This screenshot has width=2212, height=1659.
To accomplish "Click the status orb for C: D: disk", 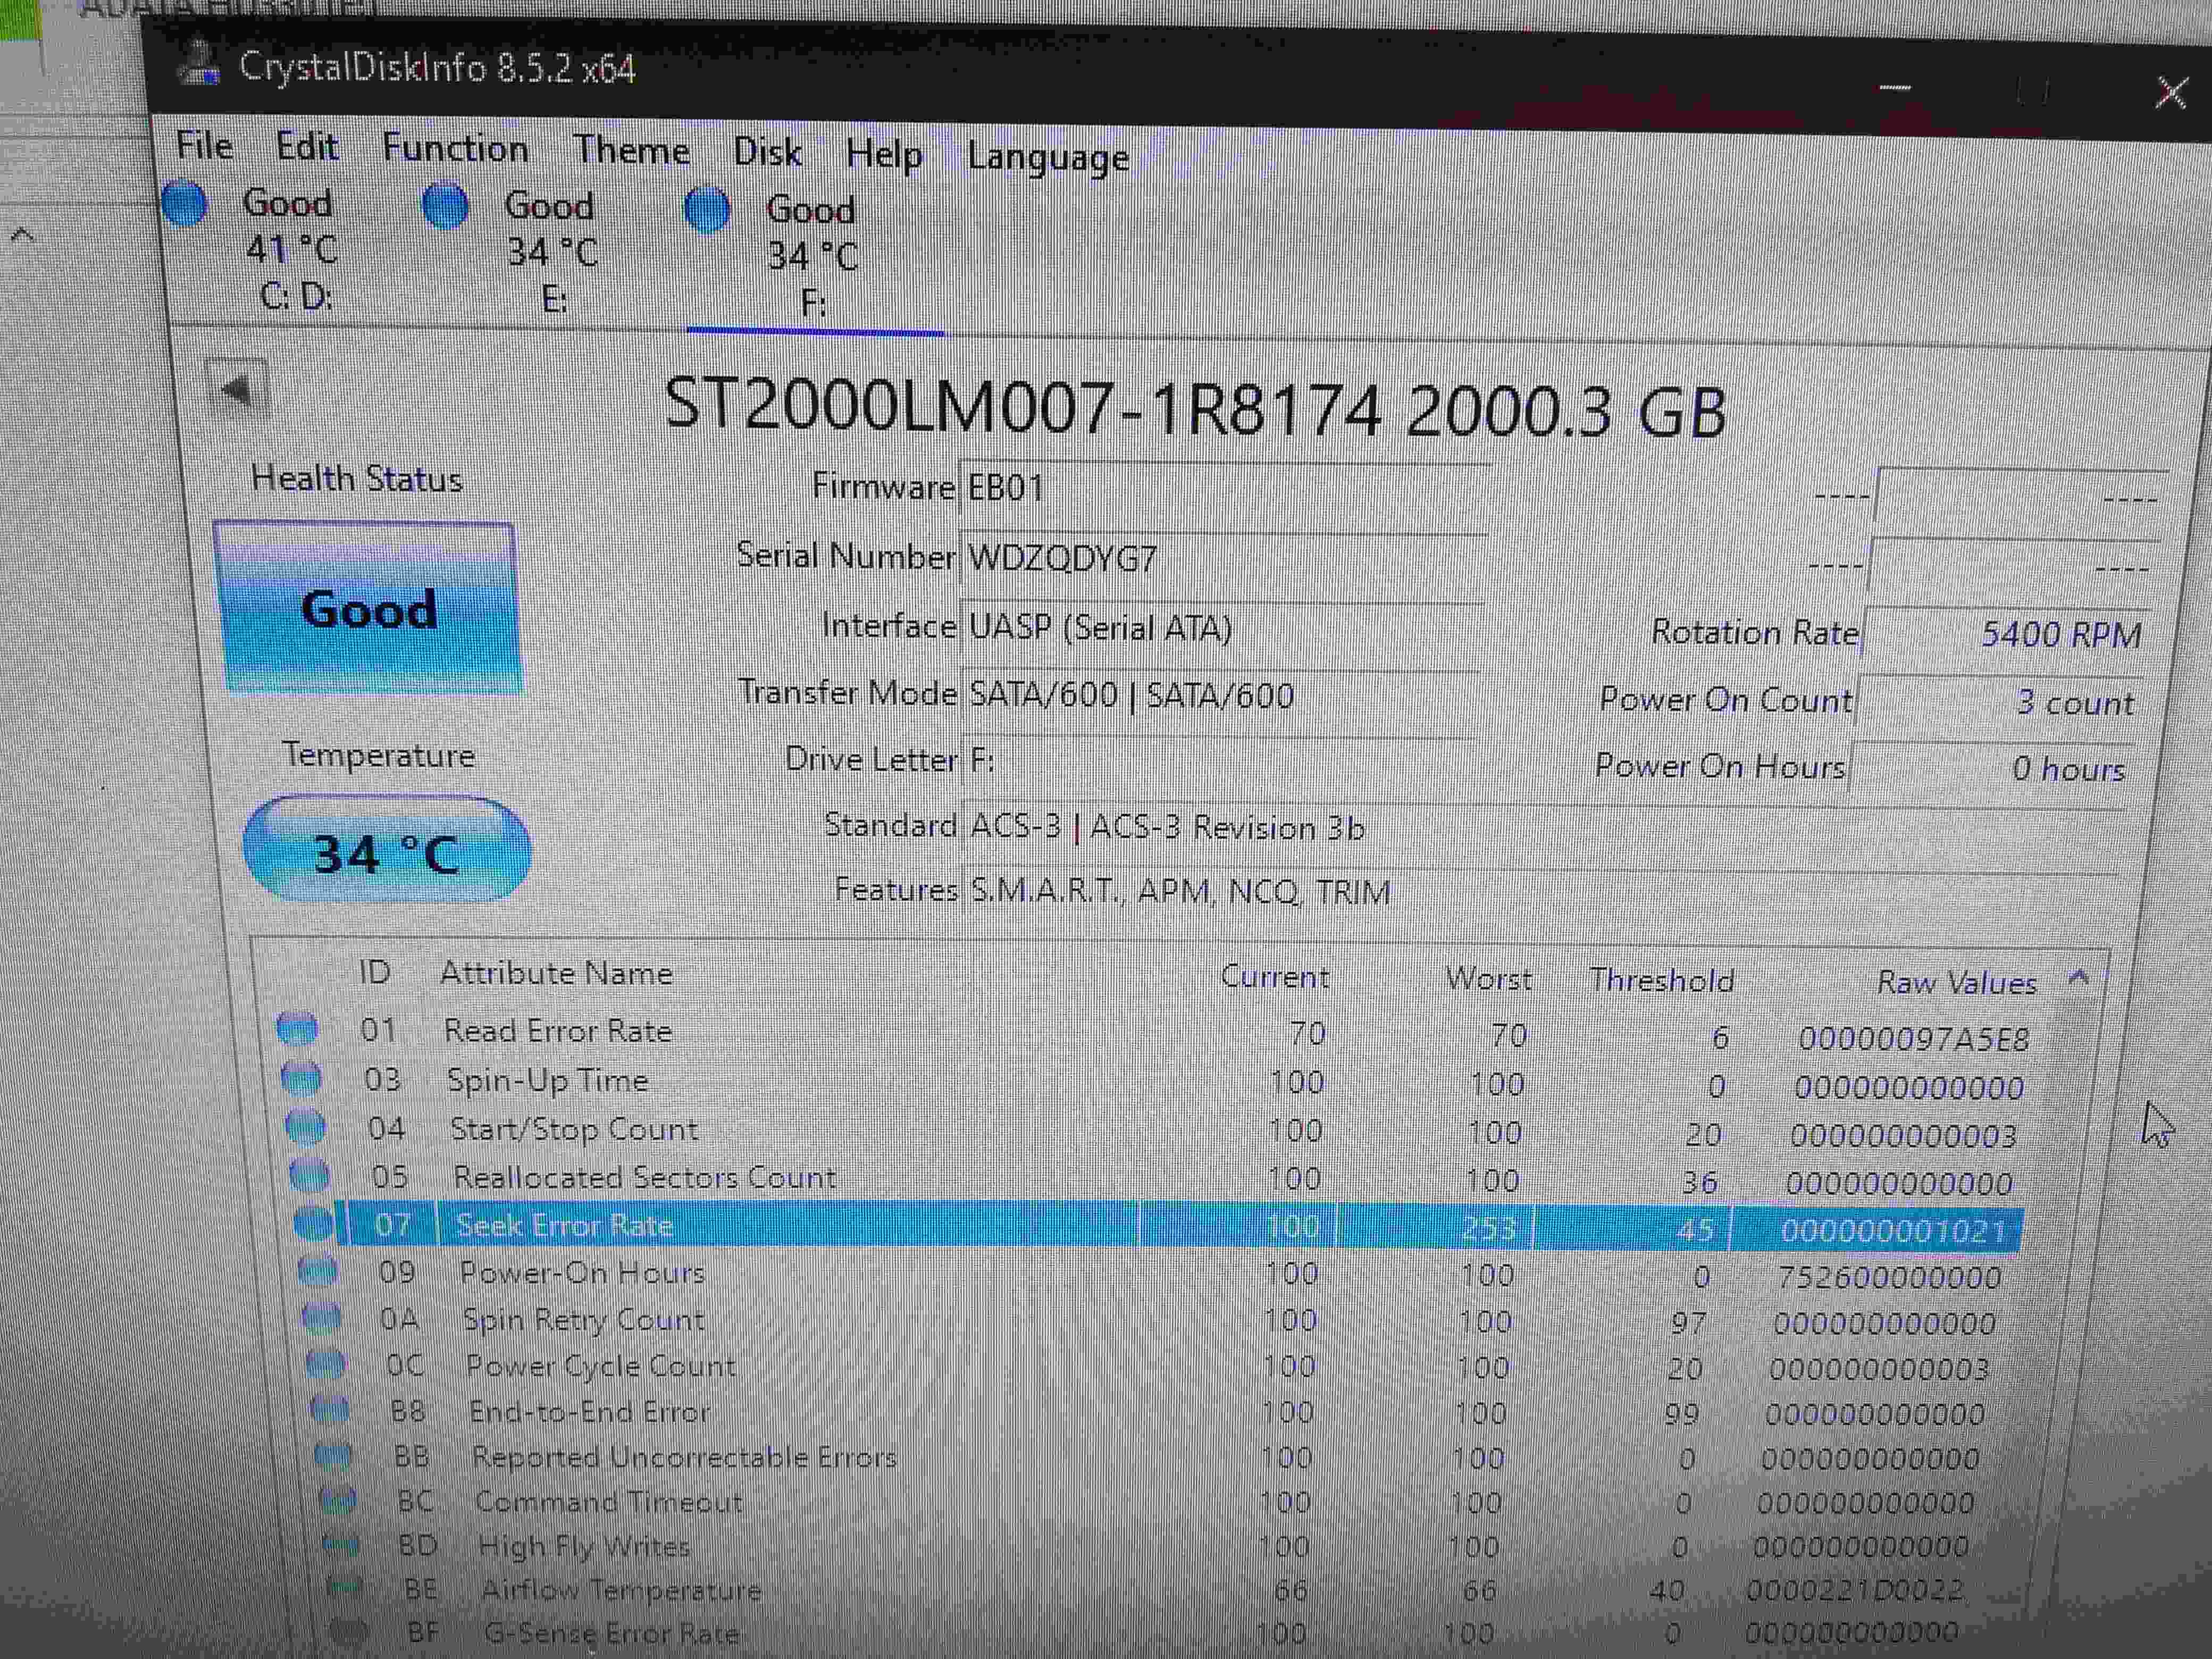I will (185, 203).
